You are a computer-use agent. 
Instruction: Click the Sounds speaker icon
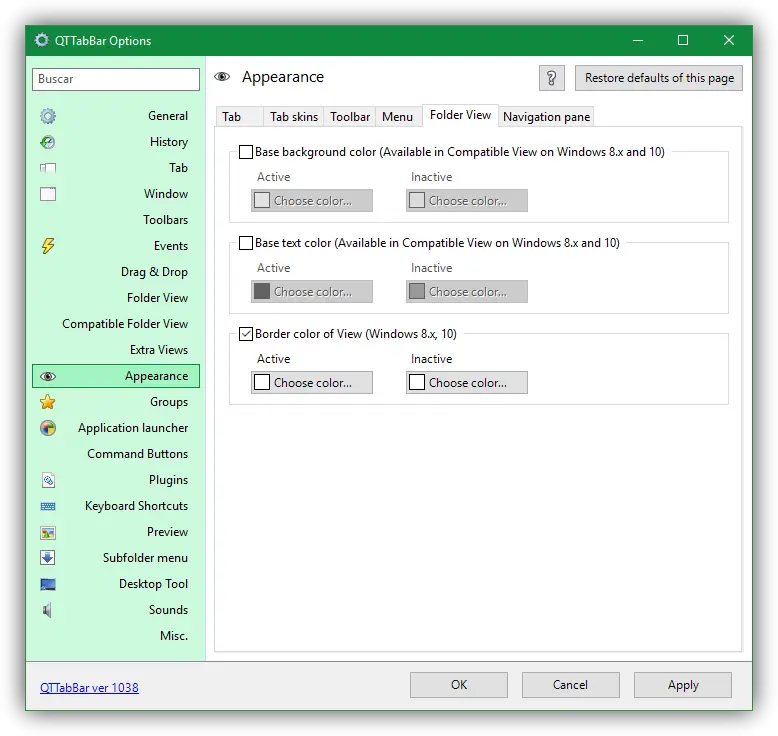tap(47, 610)
